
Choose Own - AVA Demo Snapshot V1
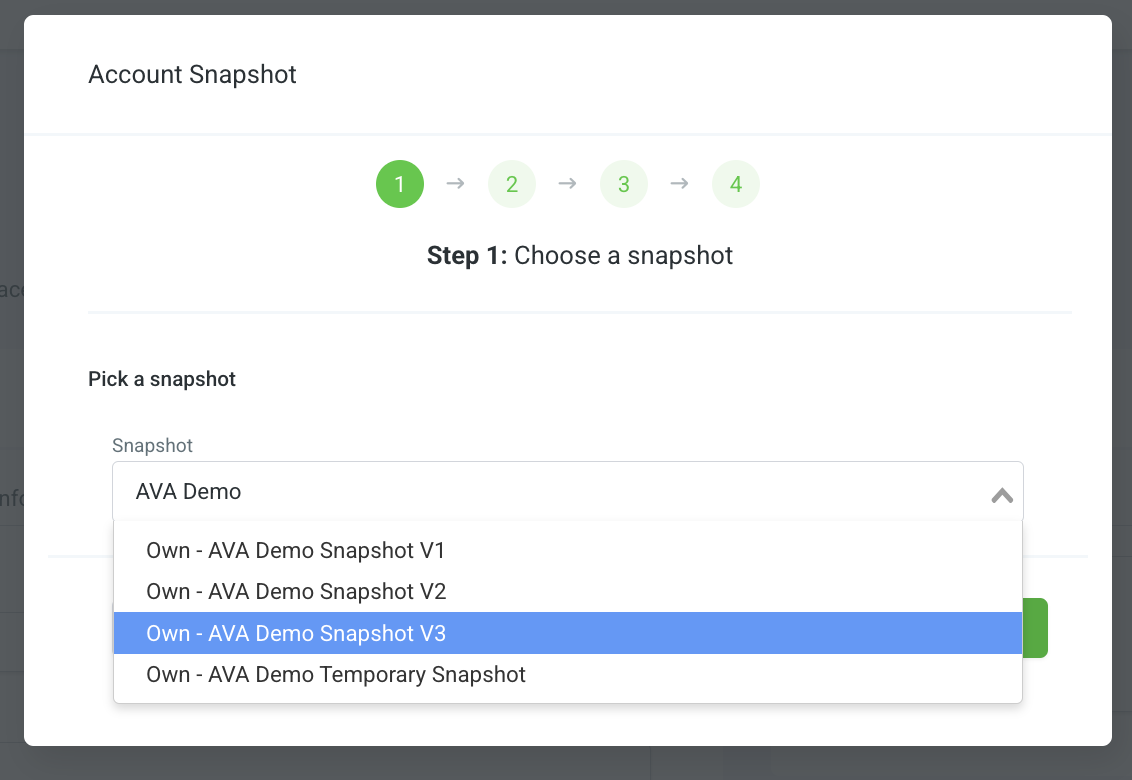[x=567, y=550]
